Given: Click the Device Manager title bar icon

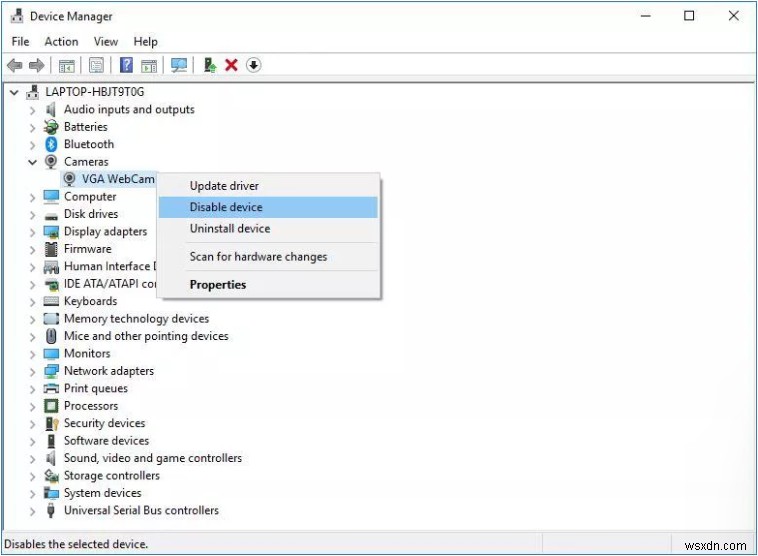Looking at the screenshot, I should click(x=17, y=16).
